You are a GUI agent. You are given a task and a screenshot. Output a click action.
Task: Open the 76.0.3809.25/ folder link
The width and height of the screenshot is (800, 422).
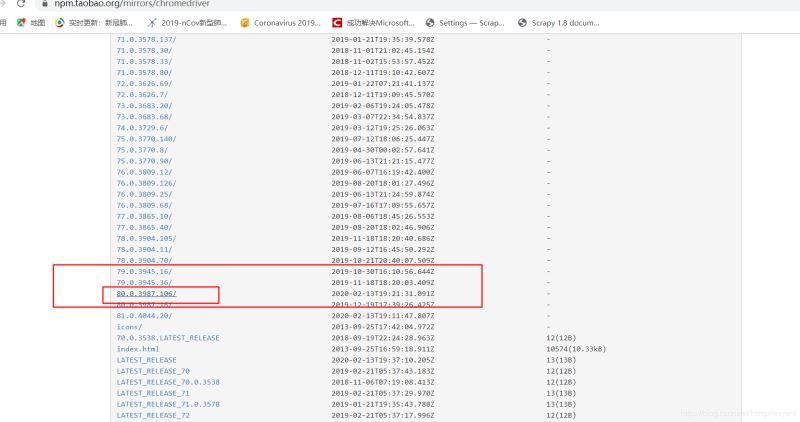click(144, 194)
